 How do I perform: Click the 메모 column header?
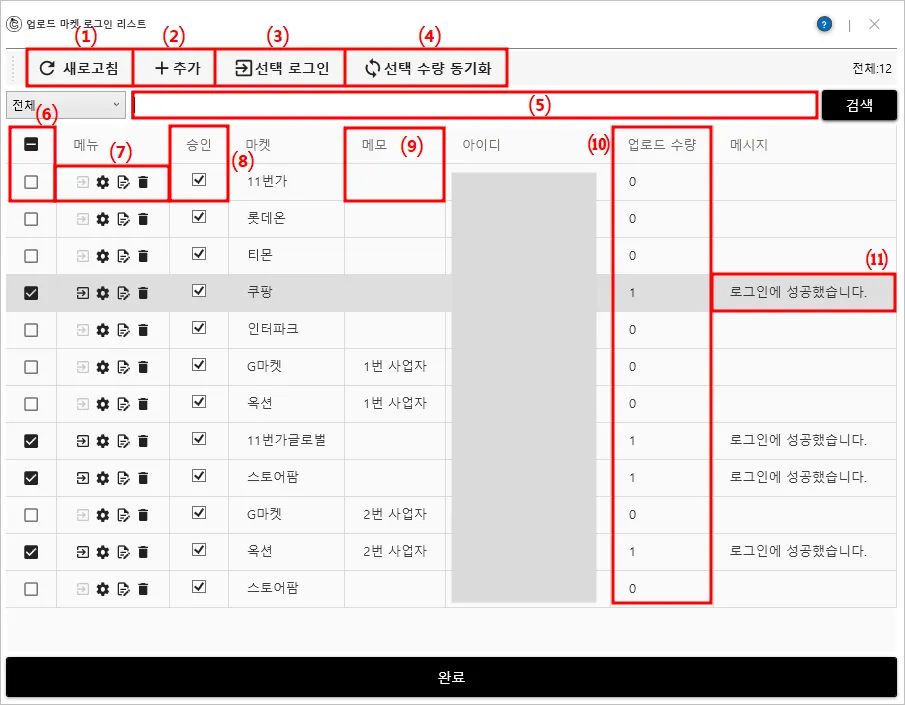click(374, 145)
